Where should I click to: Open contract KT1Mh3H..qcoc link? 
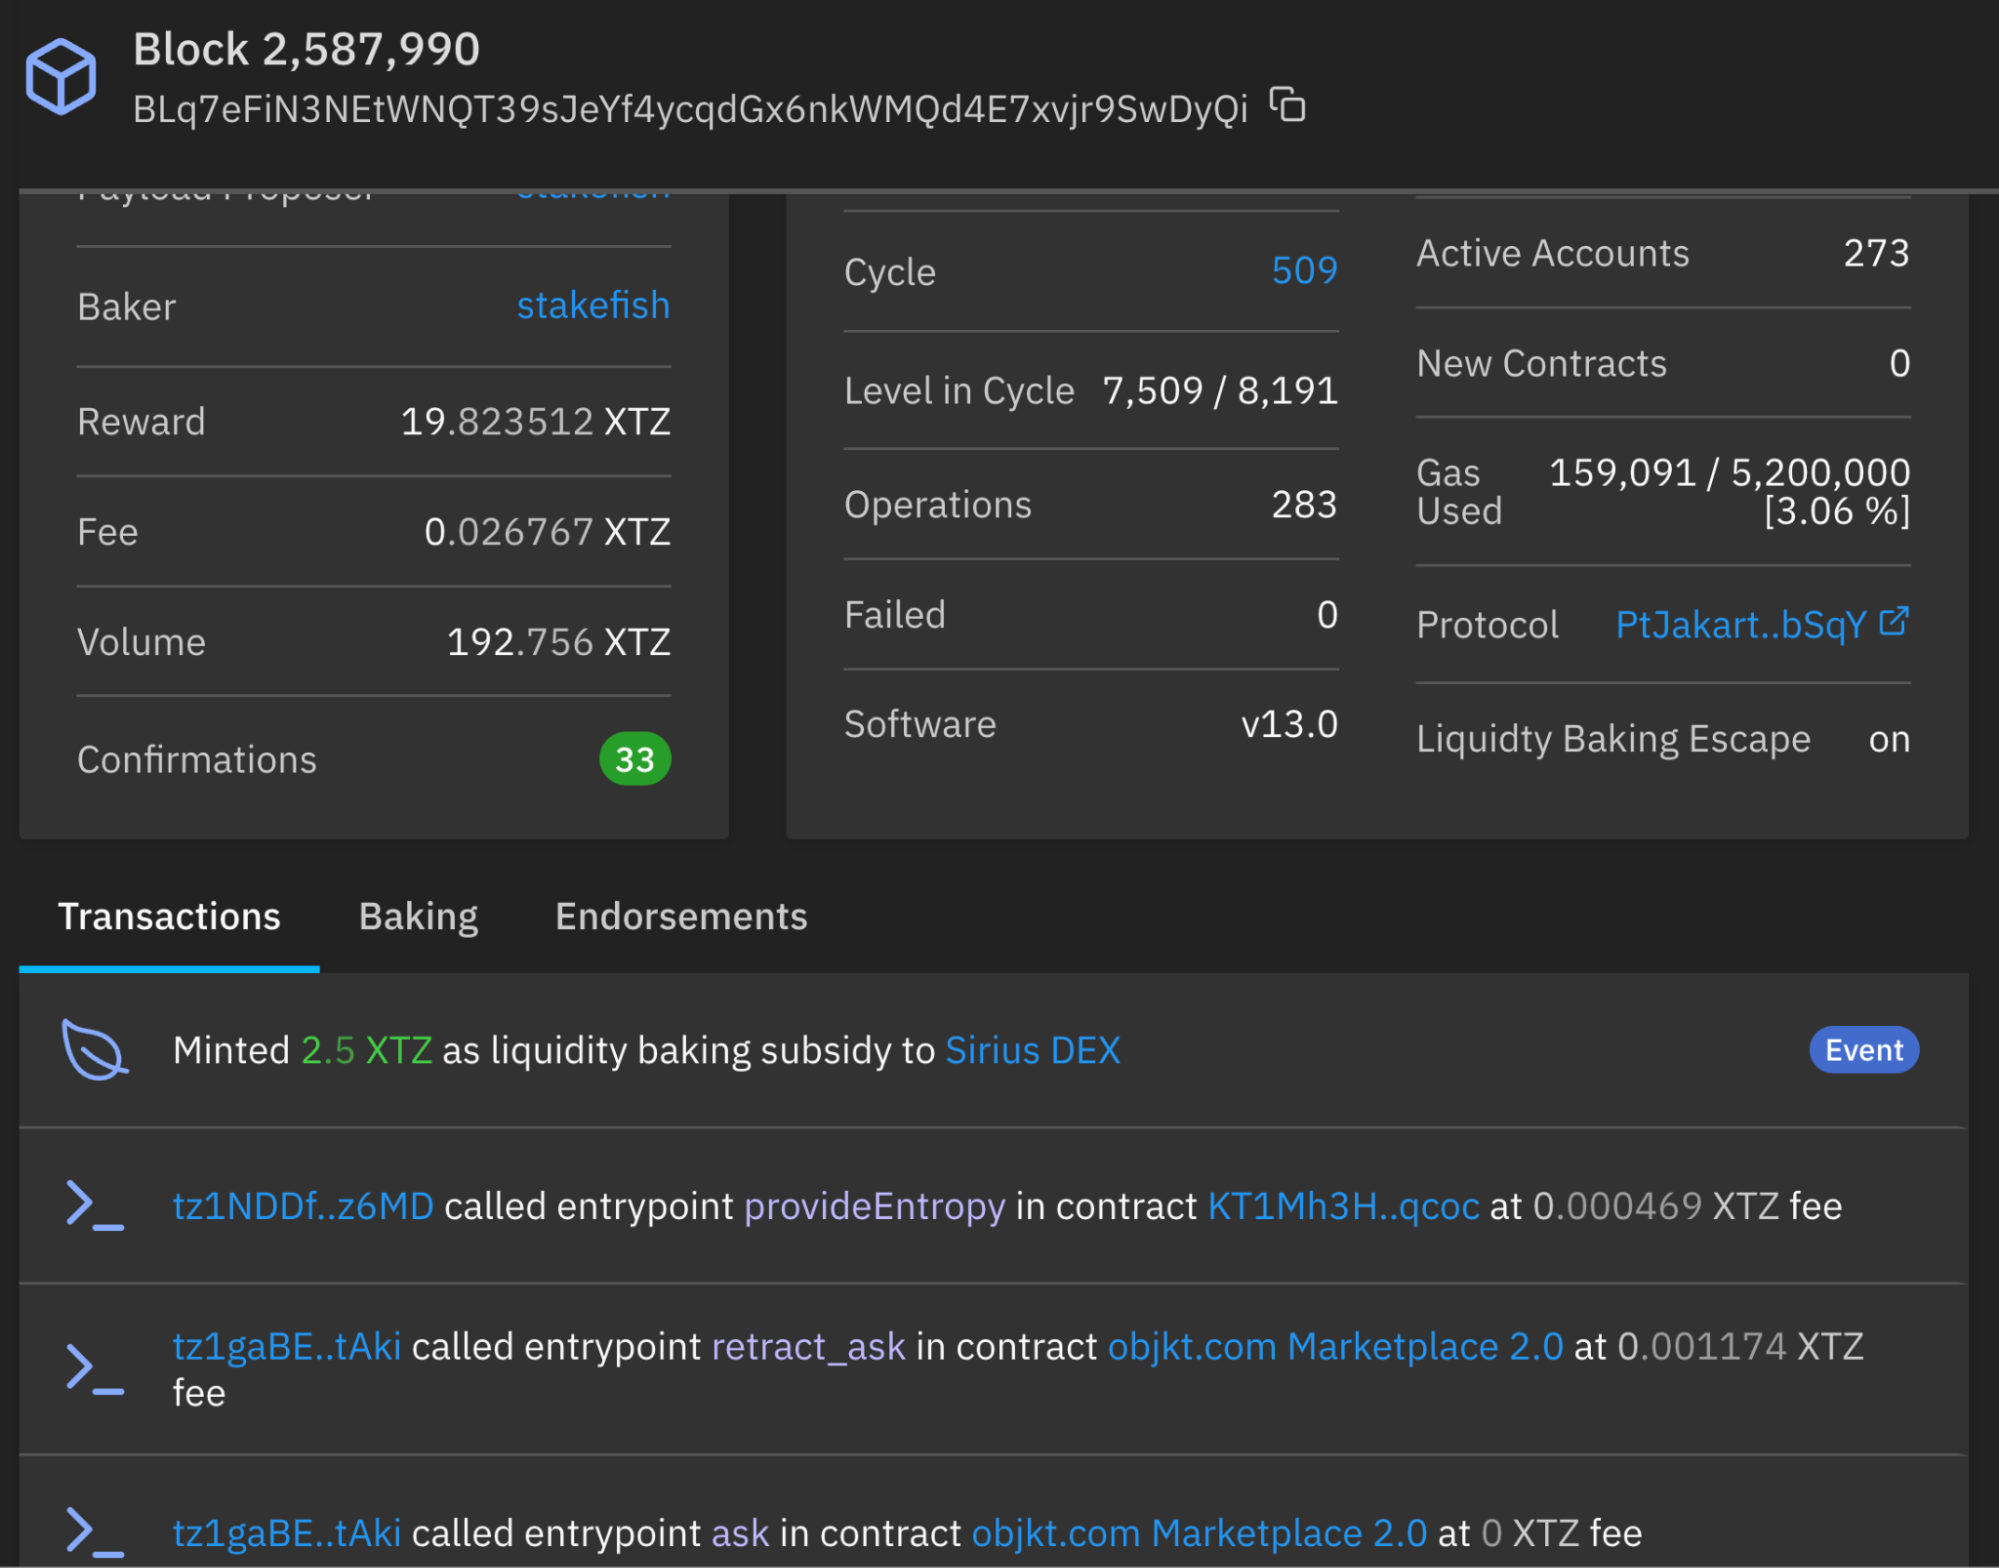(1343, 1206)
